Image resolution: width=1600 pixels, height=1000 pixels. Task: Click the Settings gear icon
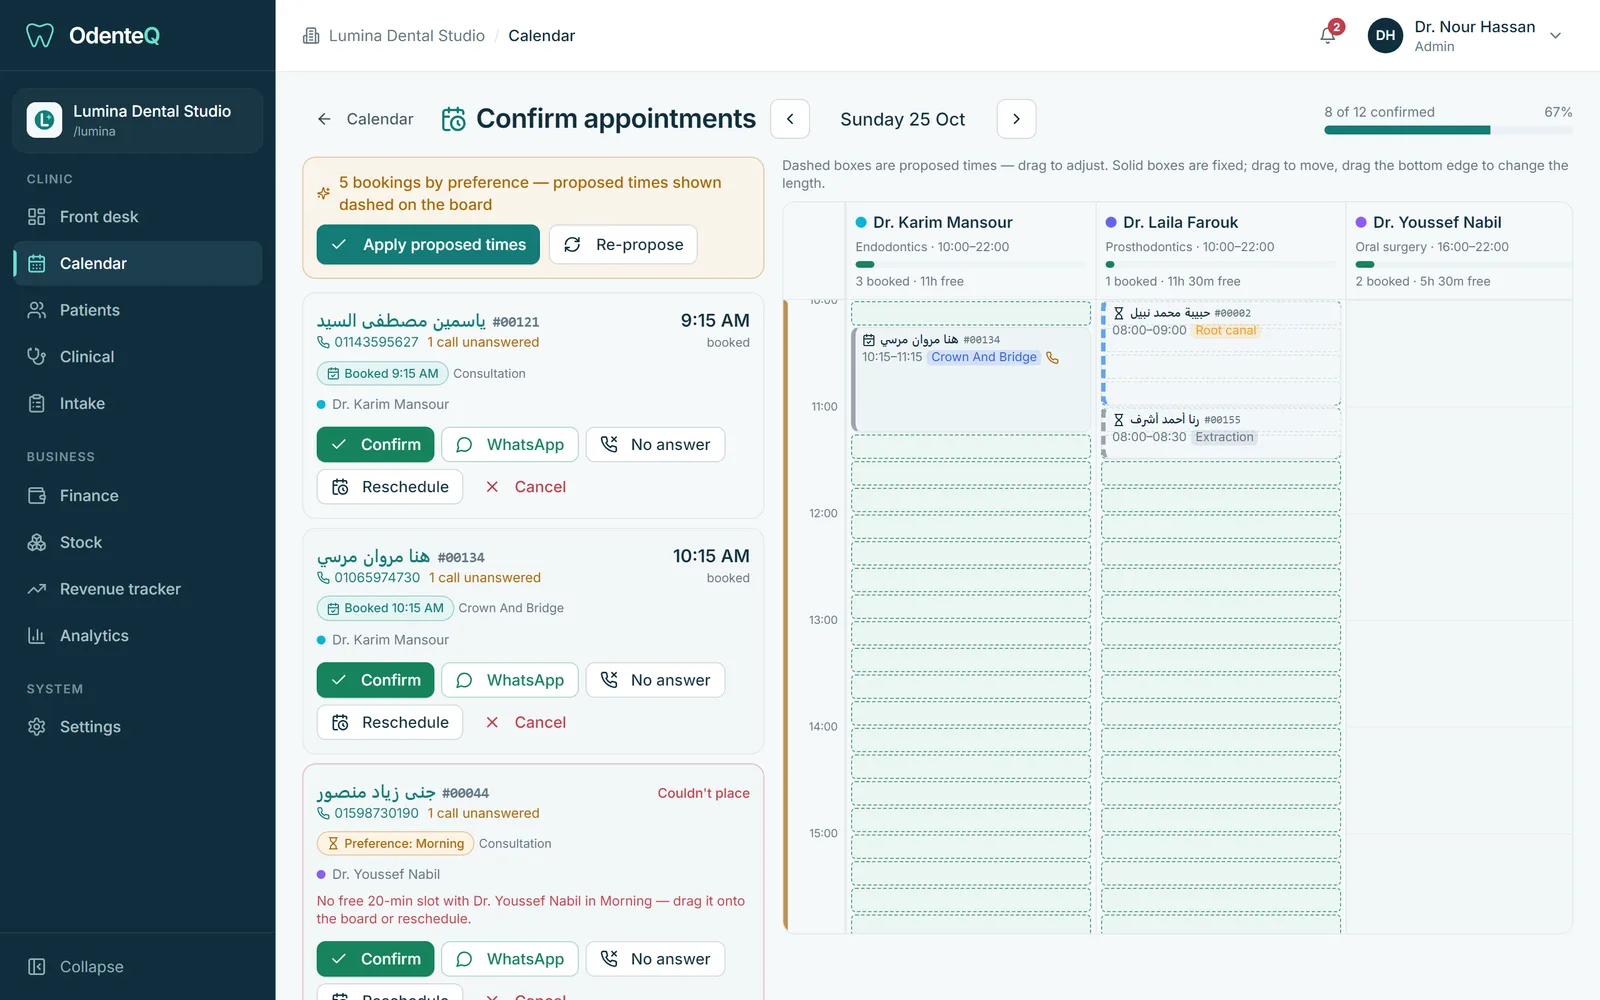pyautogui.click(x=37, y=727)
